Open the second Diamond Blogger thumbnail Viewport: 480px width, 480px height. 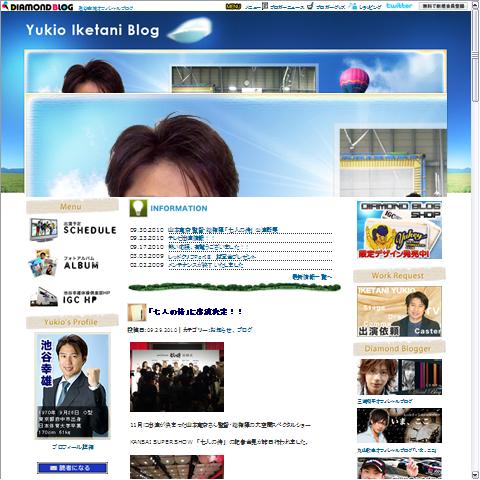click(399, 426)
